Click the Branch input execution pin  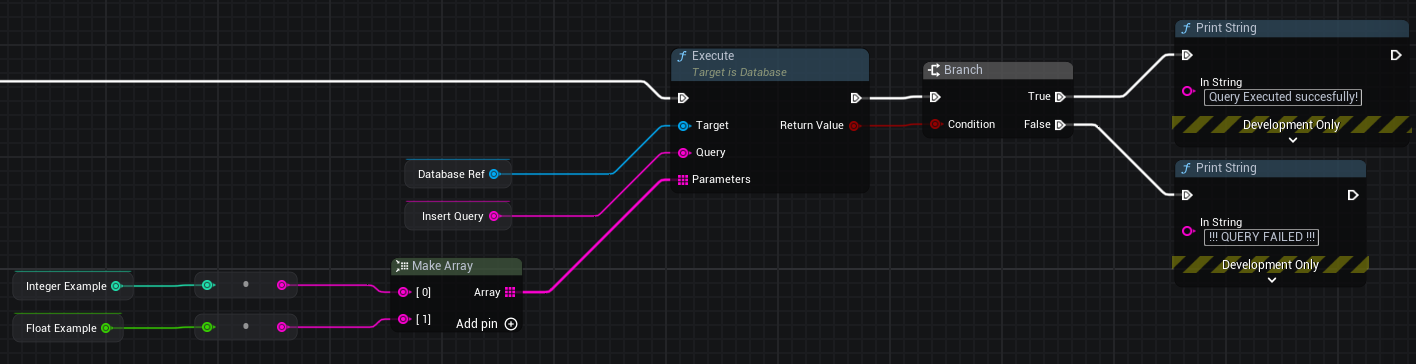[934, 97]
